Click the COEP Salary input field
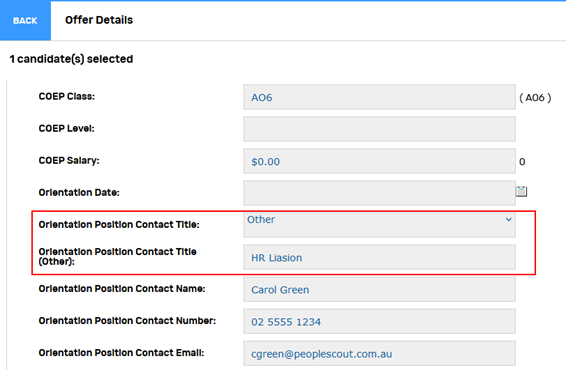Screen dimensions: 566x370 coord(379,161)
